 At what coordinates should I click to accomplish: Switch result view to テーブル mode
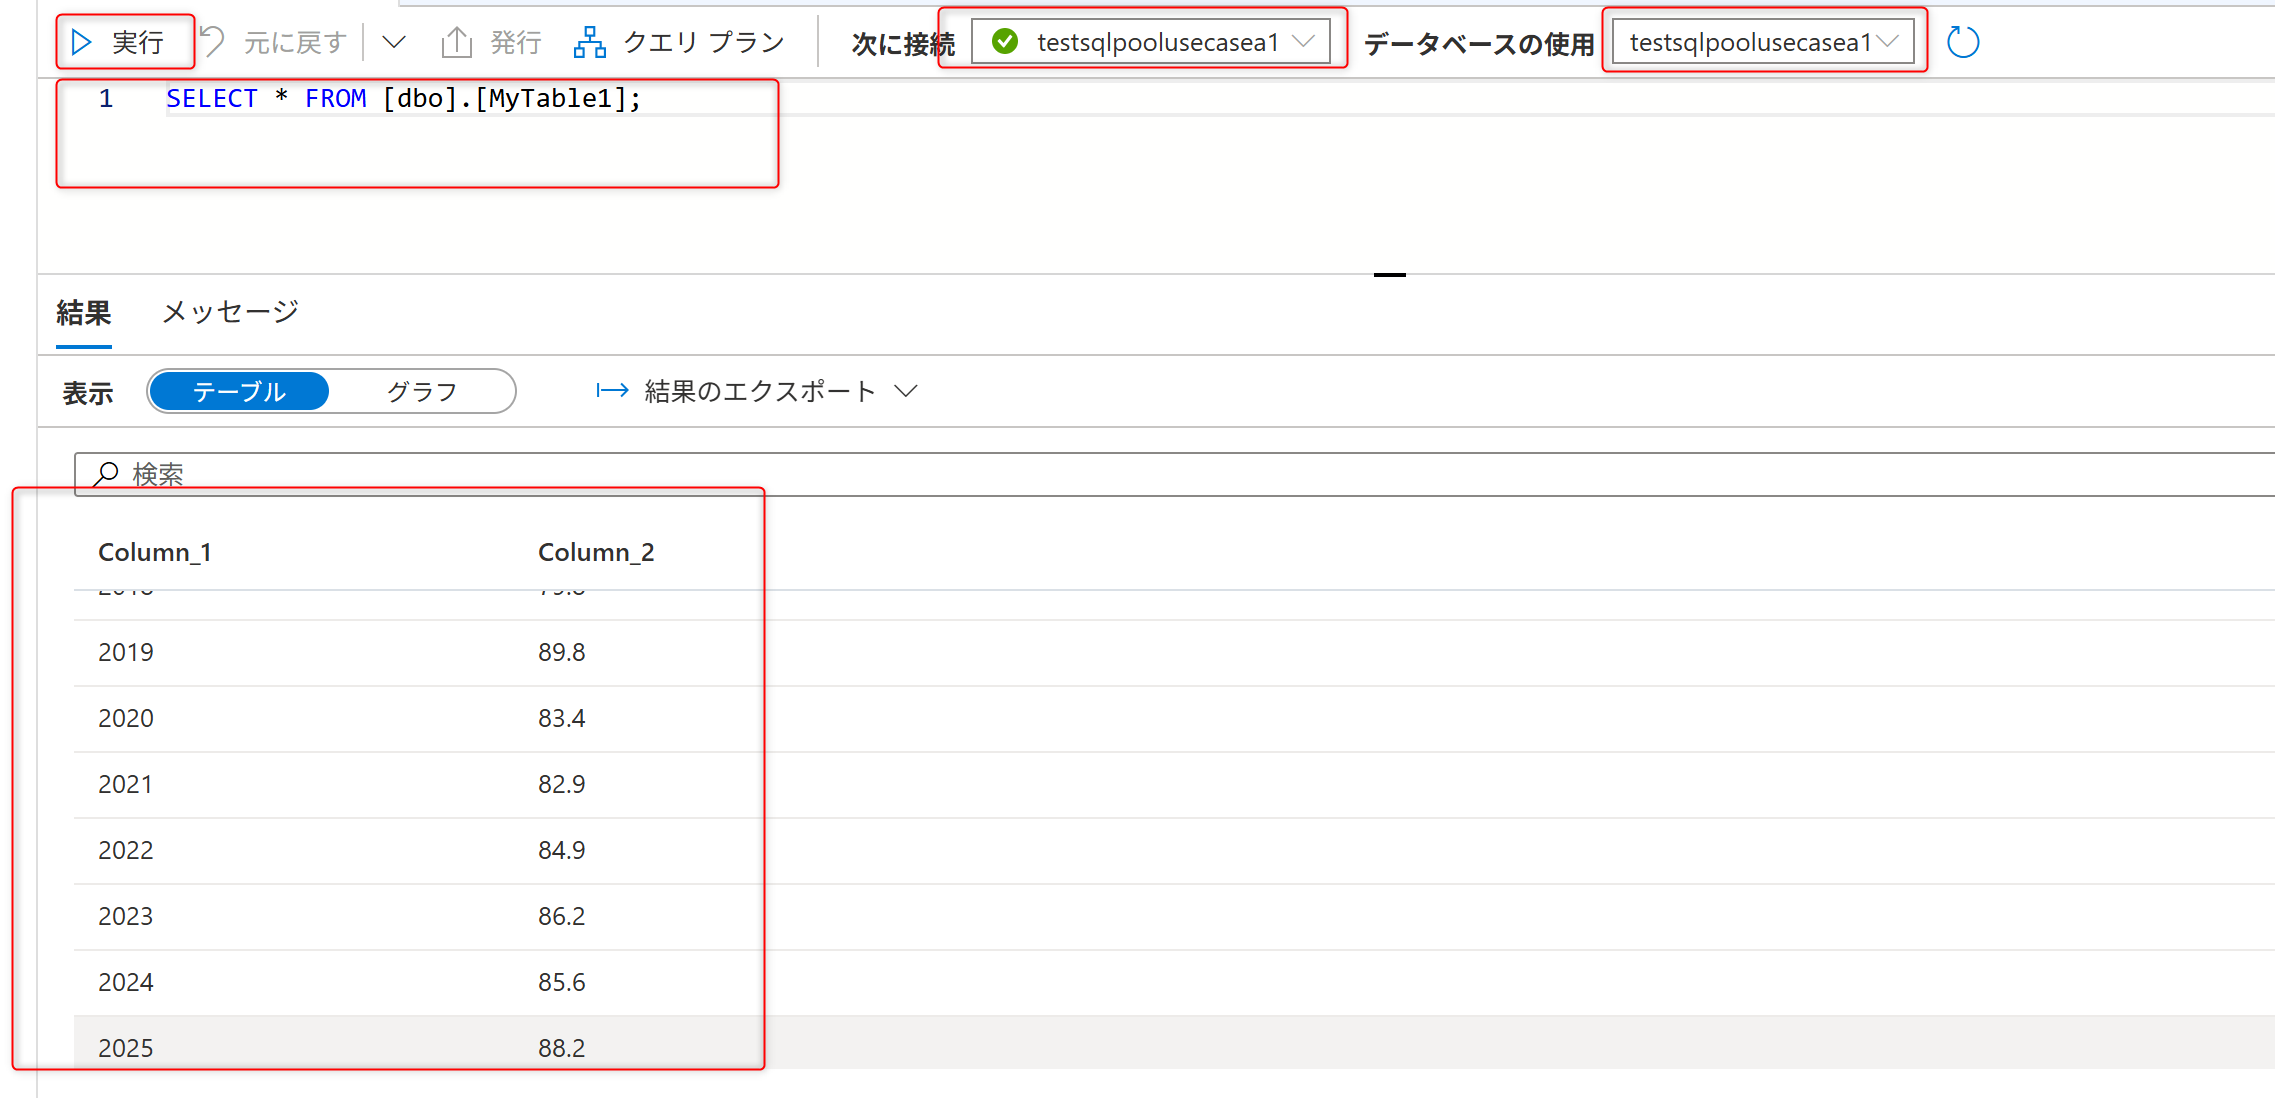click(238, 391)
